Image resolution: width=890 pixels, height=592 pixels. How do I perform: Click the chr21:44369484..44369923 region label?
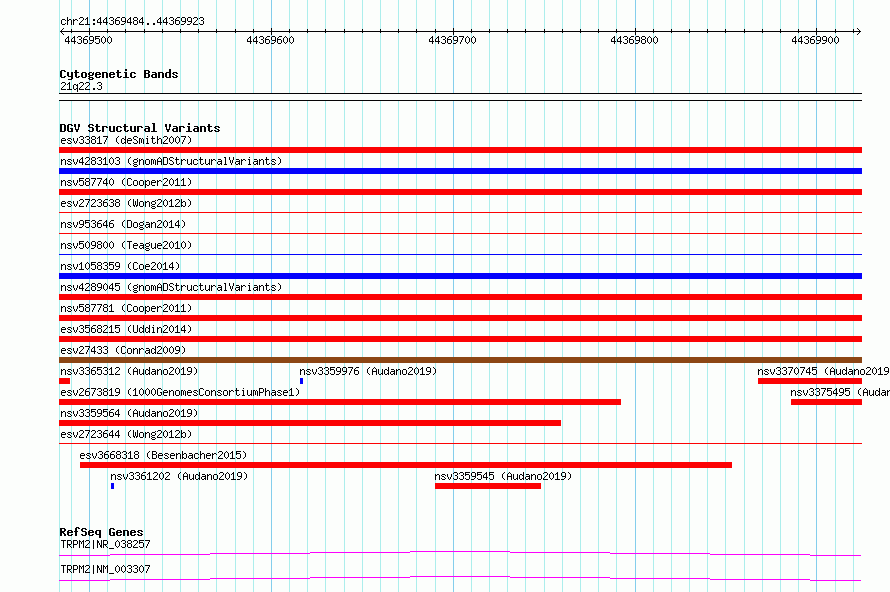click(x=132, y=21)
